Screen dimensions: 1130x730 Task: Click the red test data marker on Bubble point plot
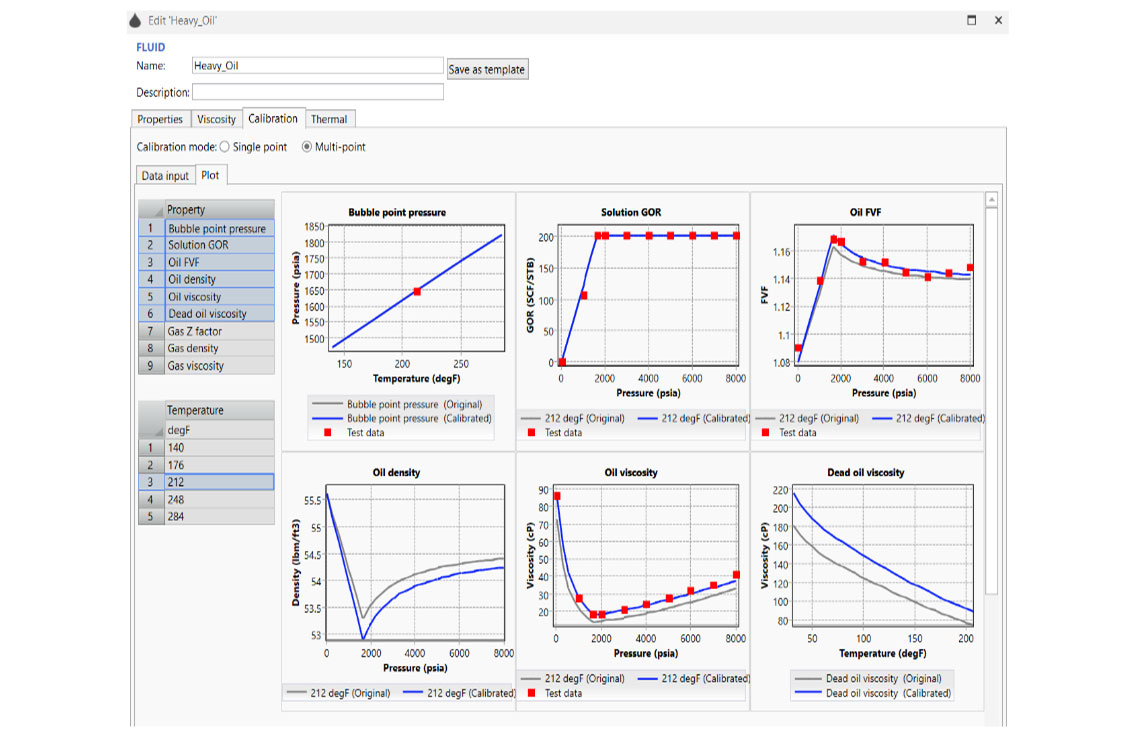coord(417,291)
